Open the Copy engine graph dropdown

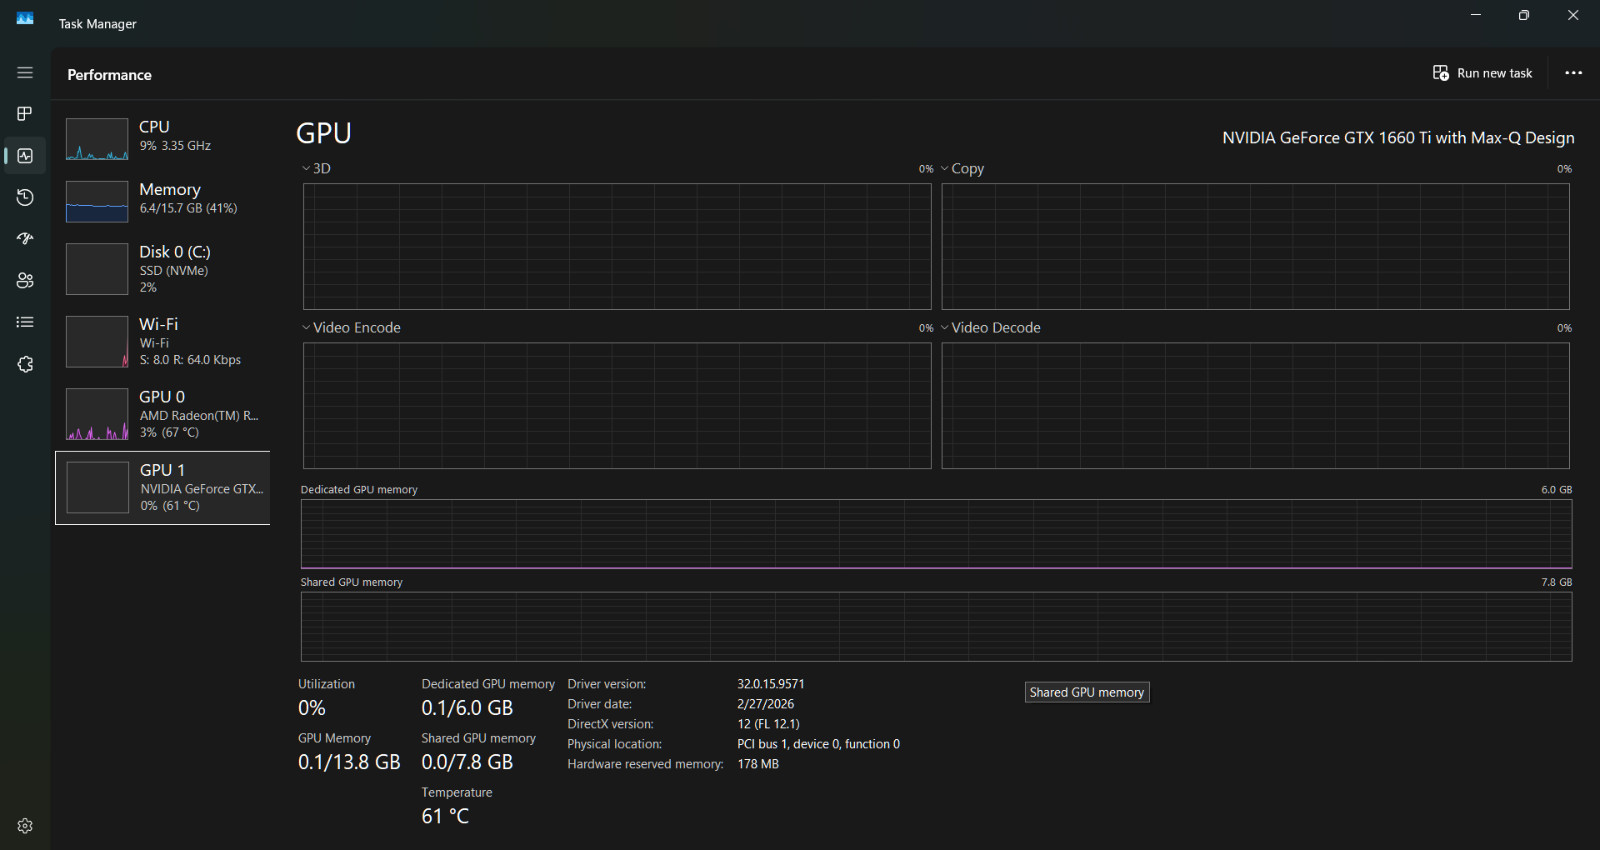coord(962,168)
